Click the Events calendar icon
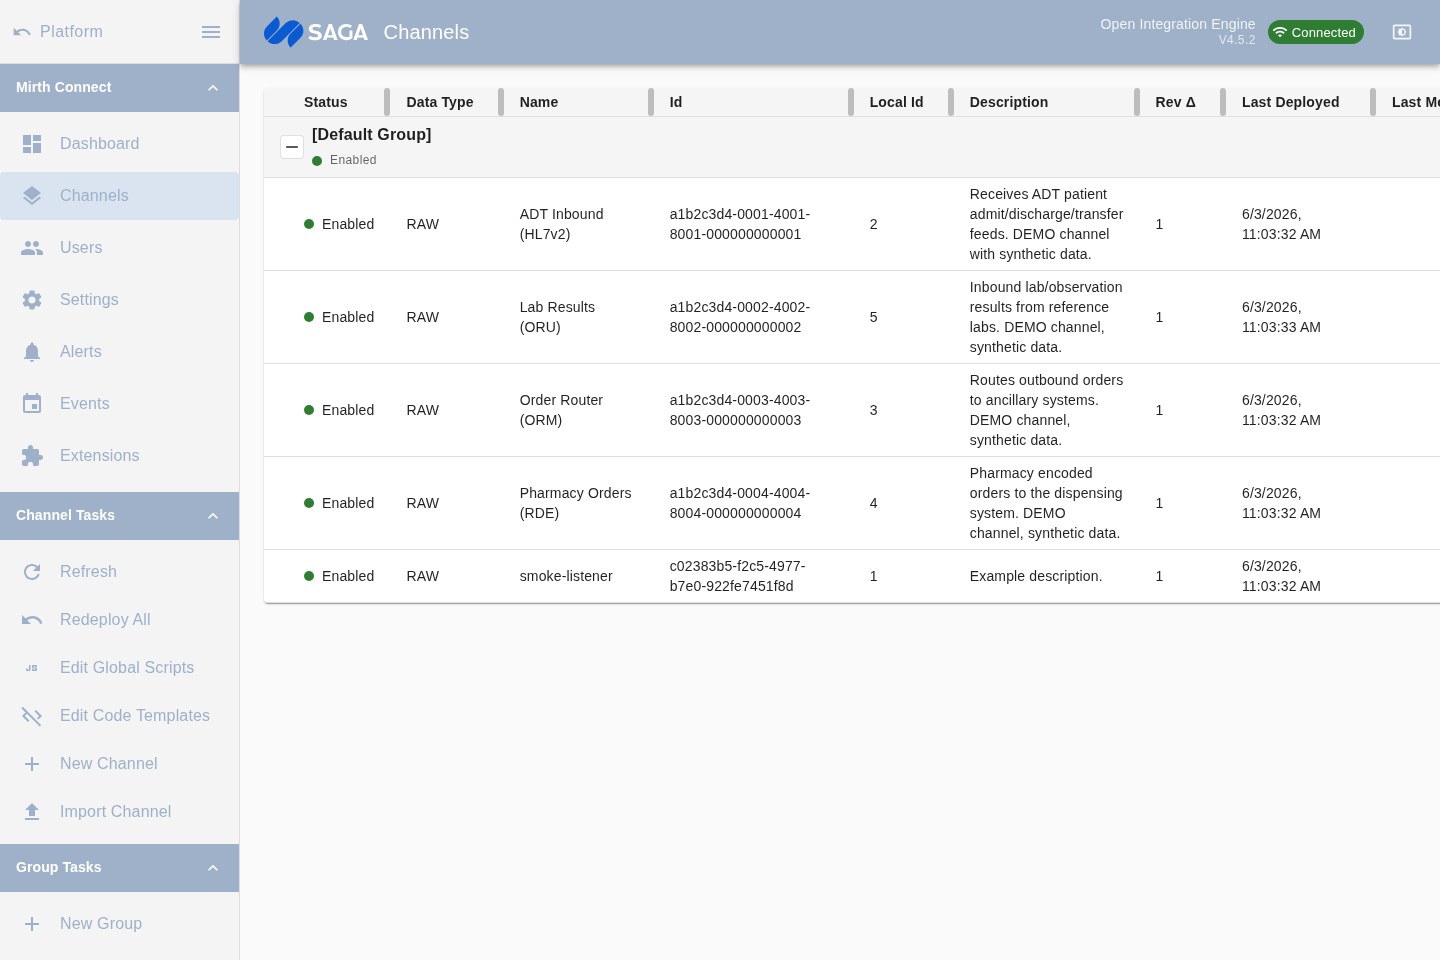Image resolution: width=1440 pixels, height=960 pixels. coord(32,404)
